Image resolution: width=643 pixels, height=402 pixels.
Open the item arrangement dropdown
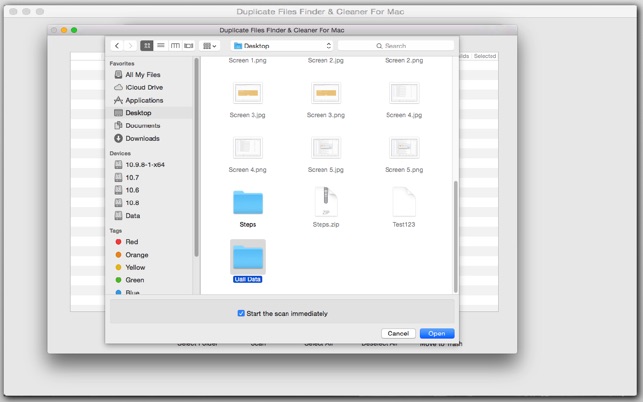[210, 46]
